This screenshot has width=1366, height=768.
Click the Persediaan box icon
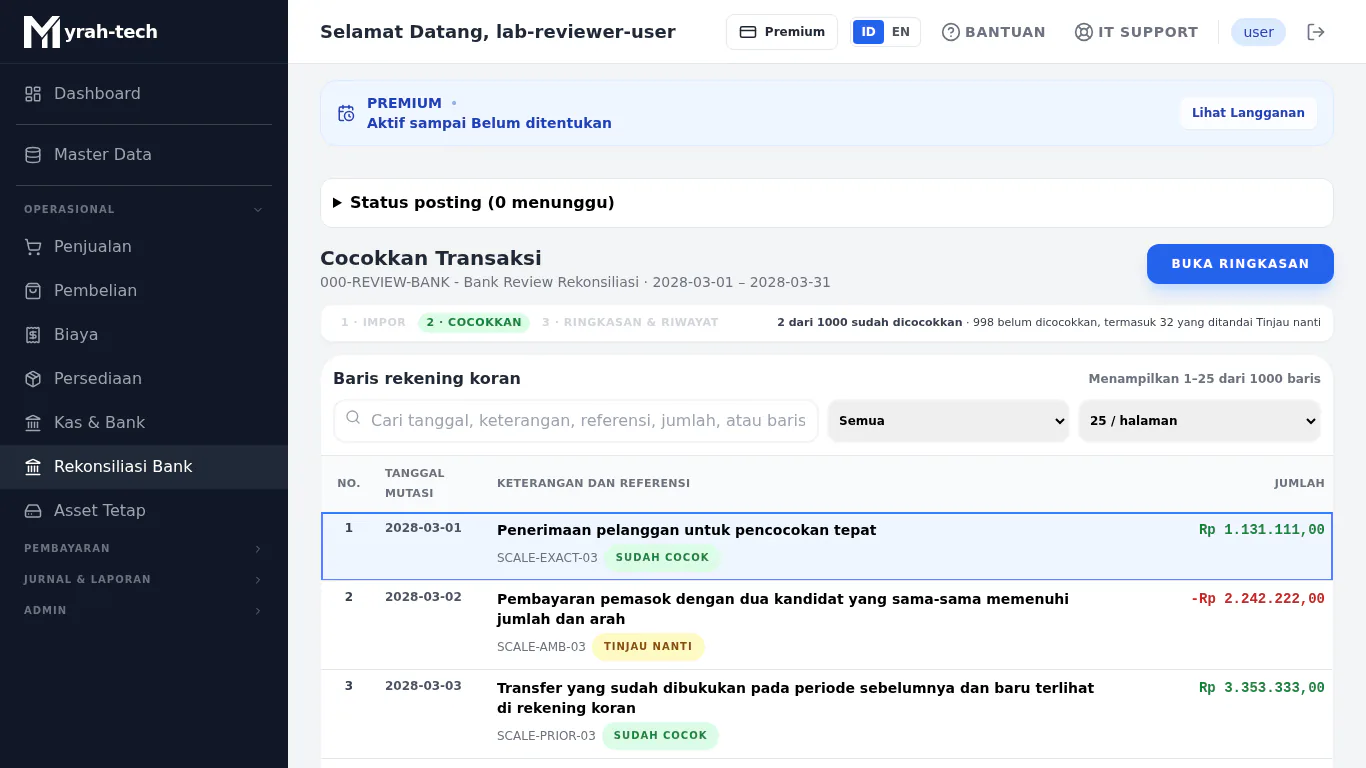[33, 379]
